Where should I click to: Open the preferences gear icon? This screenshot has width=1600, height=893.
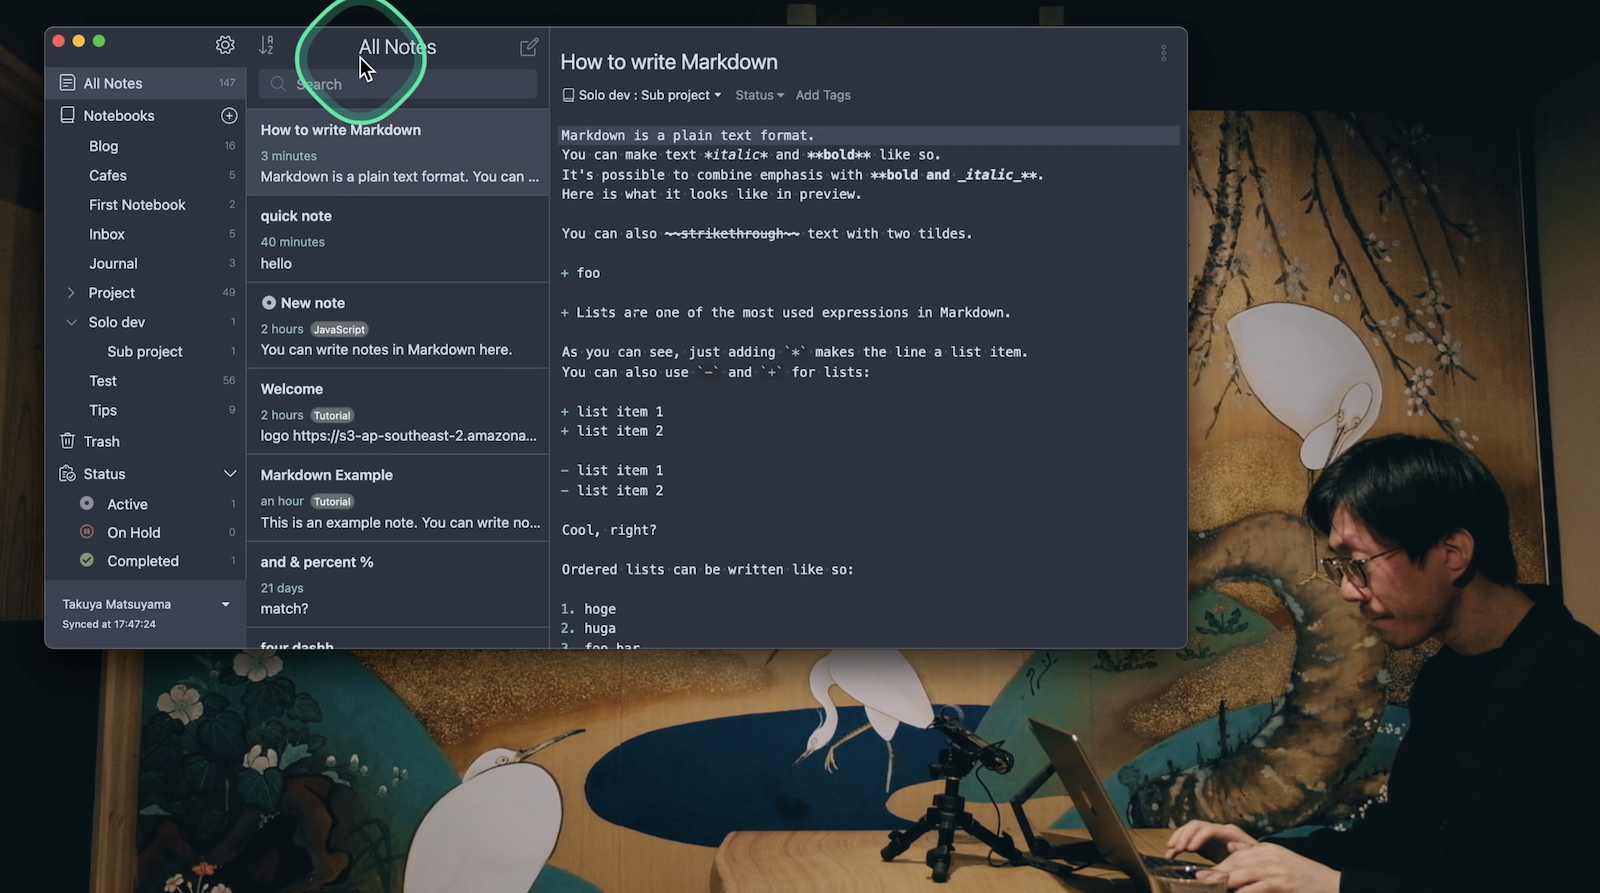coord(225,45)
